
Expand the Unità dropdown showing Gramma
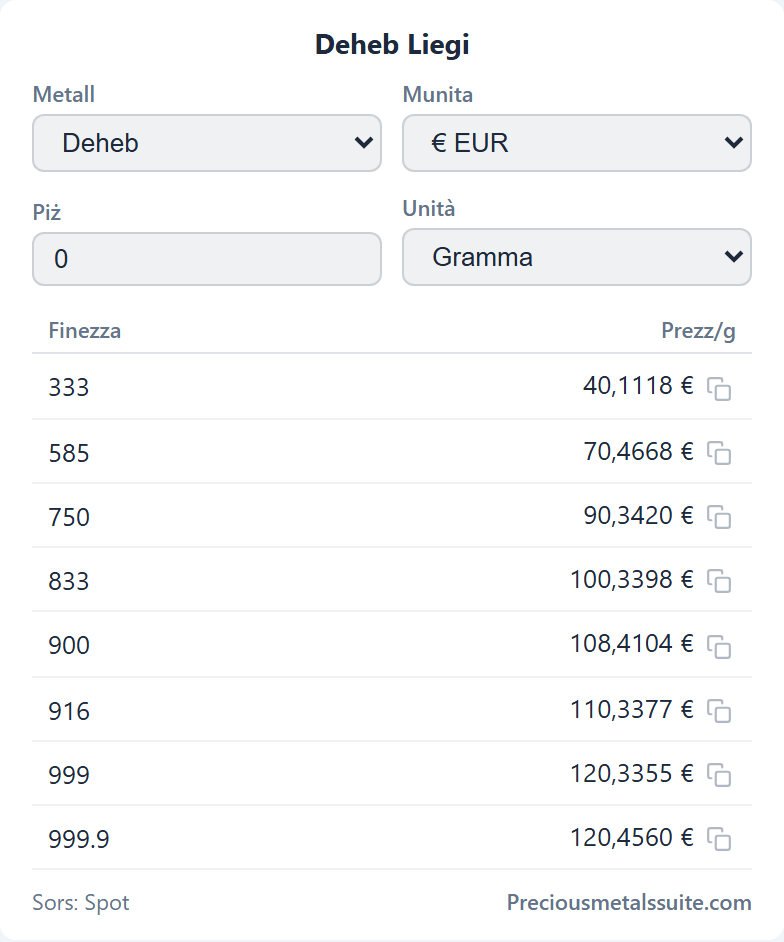point(577,257)
